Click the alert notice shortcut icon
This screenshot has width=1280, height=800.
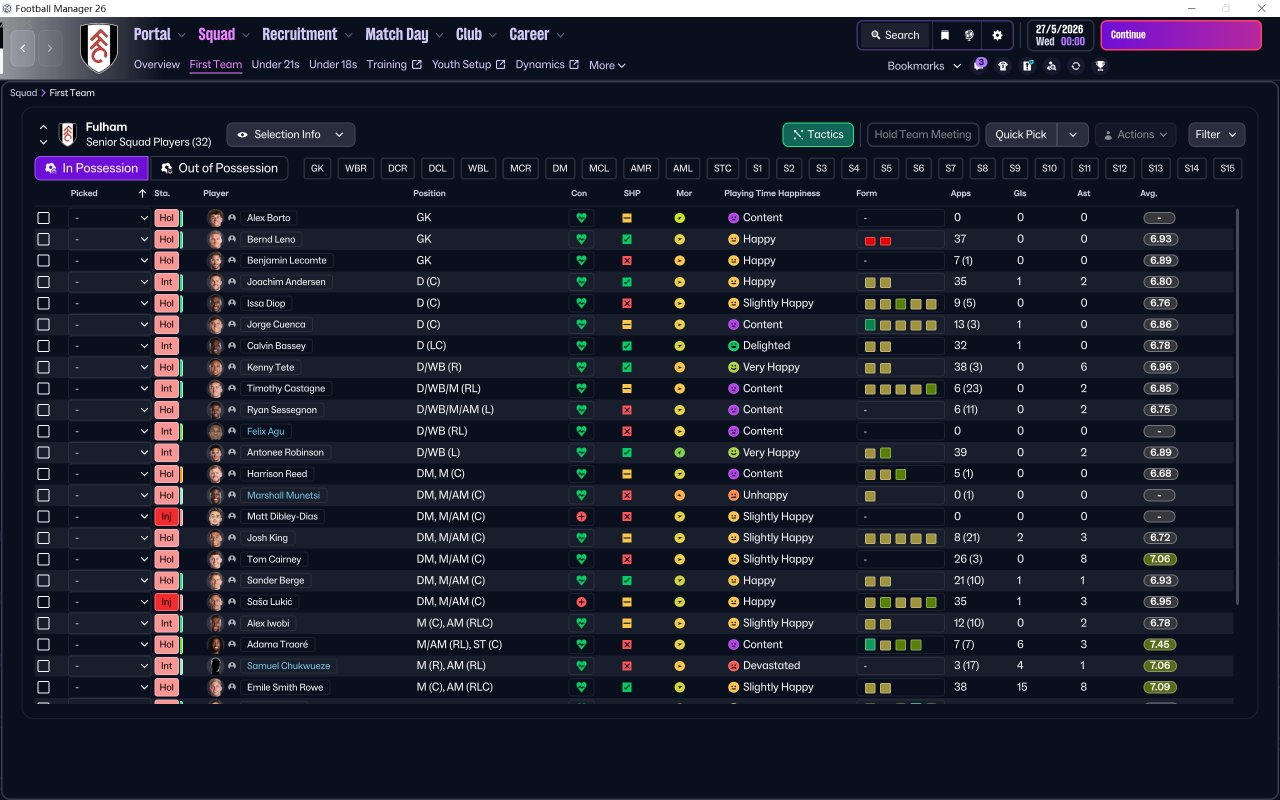pyautogui.click(x=1027, y=66)
